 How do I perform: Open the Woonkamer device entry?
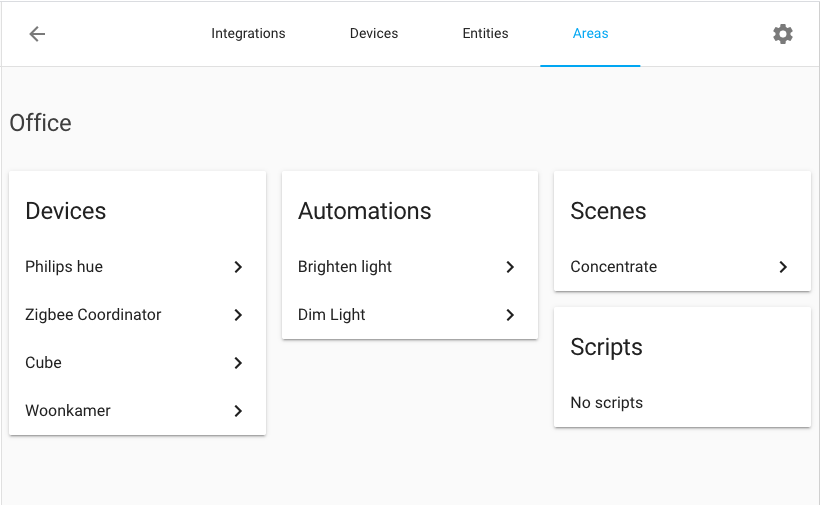click(68, 411)
